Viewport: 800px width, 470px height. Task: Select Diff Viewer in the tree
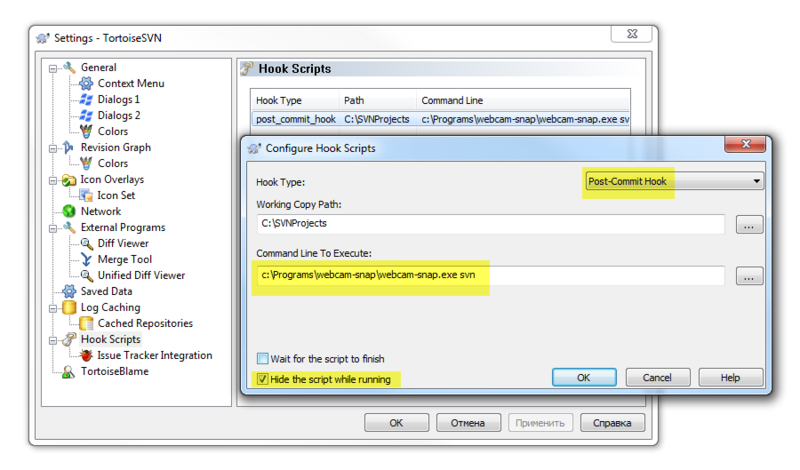point(123,243)
